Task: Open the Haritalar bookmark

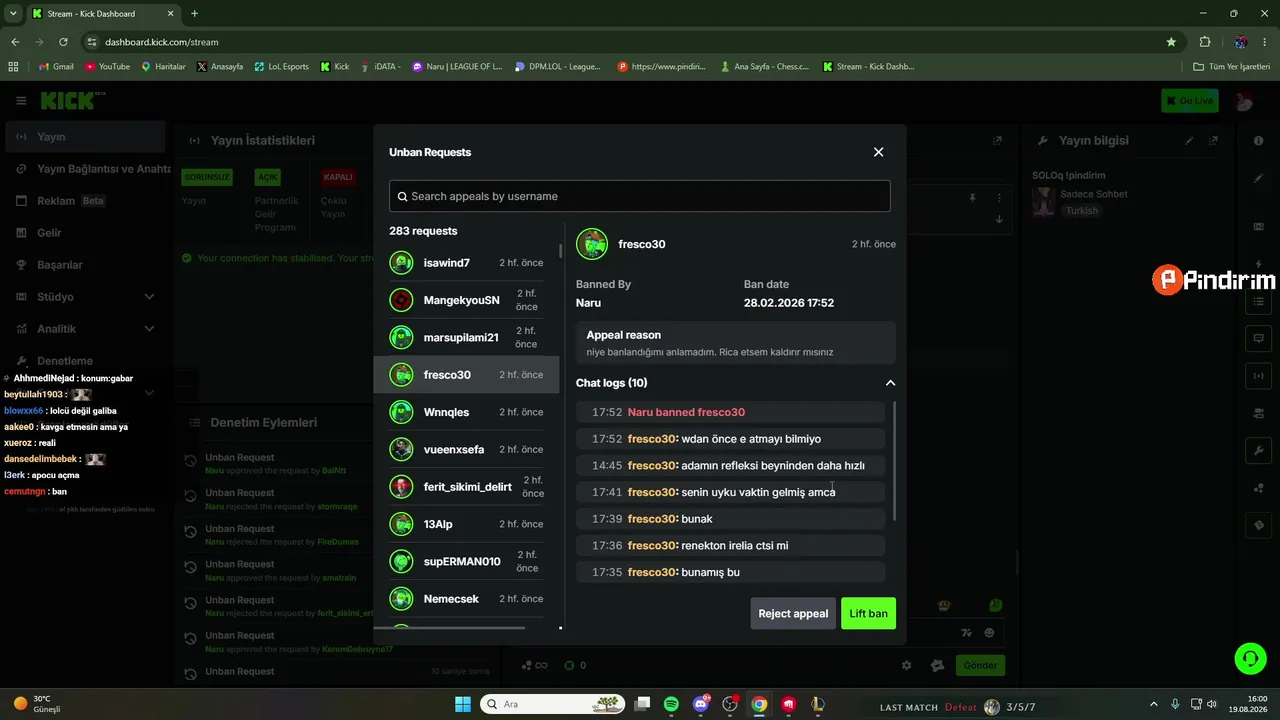Action: [x=163, y=67]
